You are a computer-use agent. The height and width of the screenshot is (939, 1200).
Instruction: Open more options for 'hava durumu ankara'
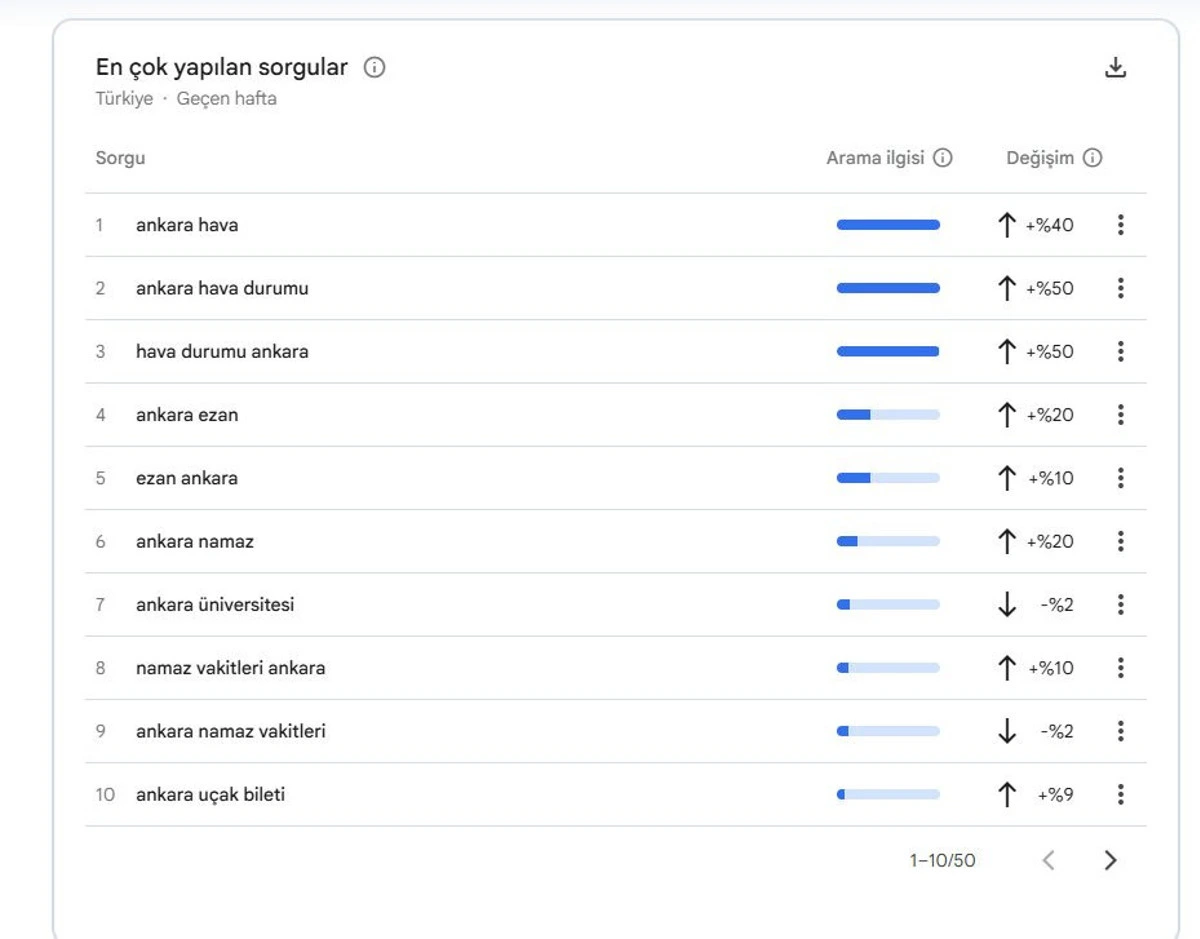tap(1120, 351)
